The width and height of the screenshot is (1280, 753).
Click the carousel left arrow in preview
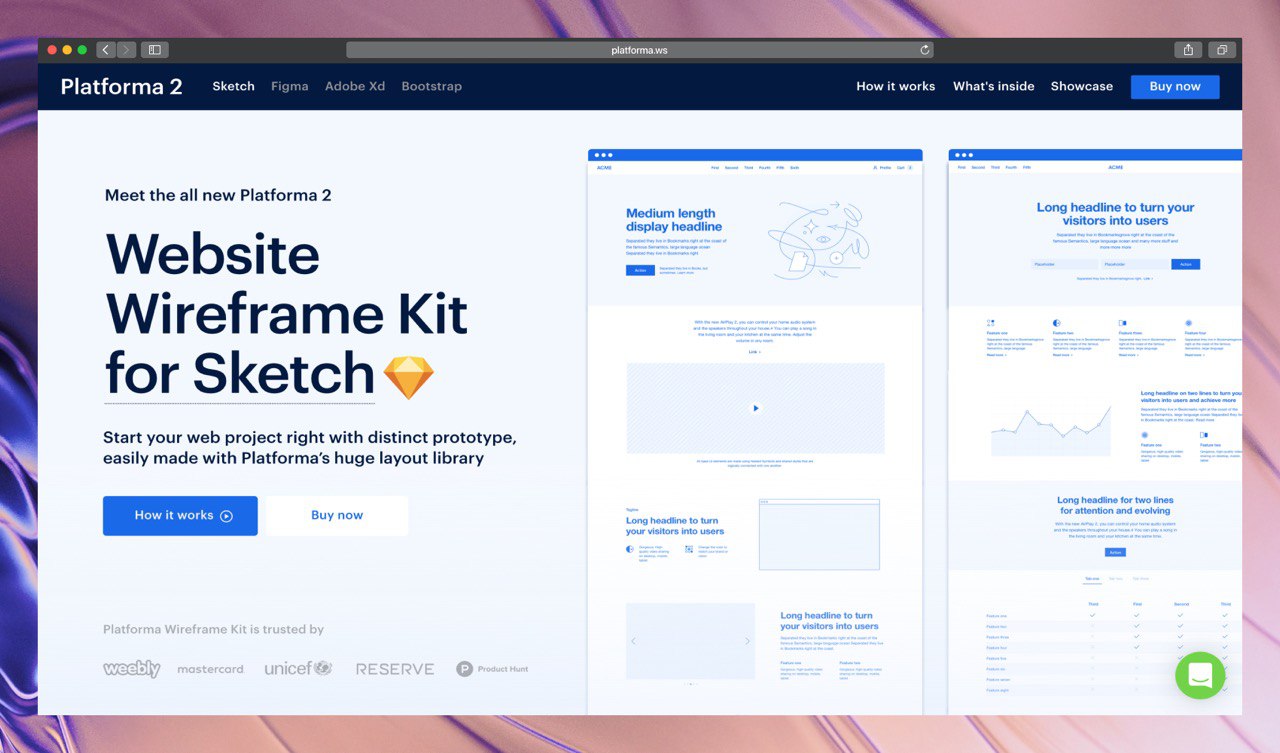633,641
